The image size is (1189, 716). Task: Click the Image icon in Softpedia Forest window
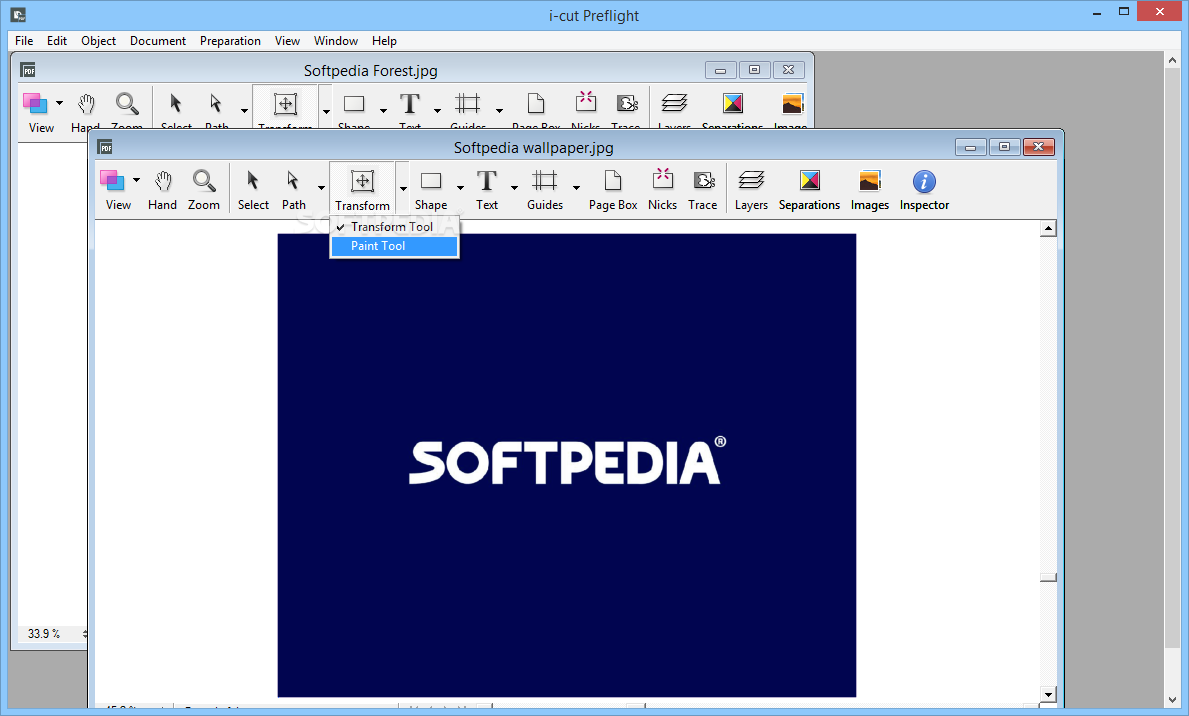tap(792, 103)
